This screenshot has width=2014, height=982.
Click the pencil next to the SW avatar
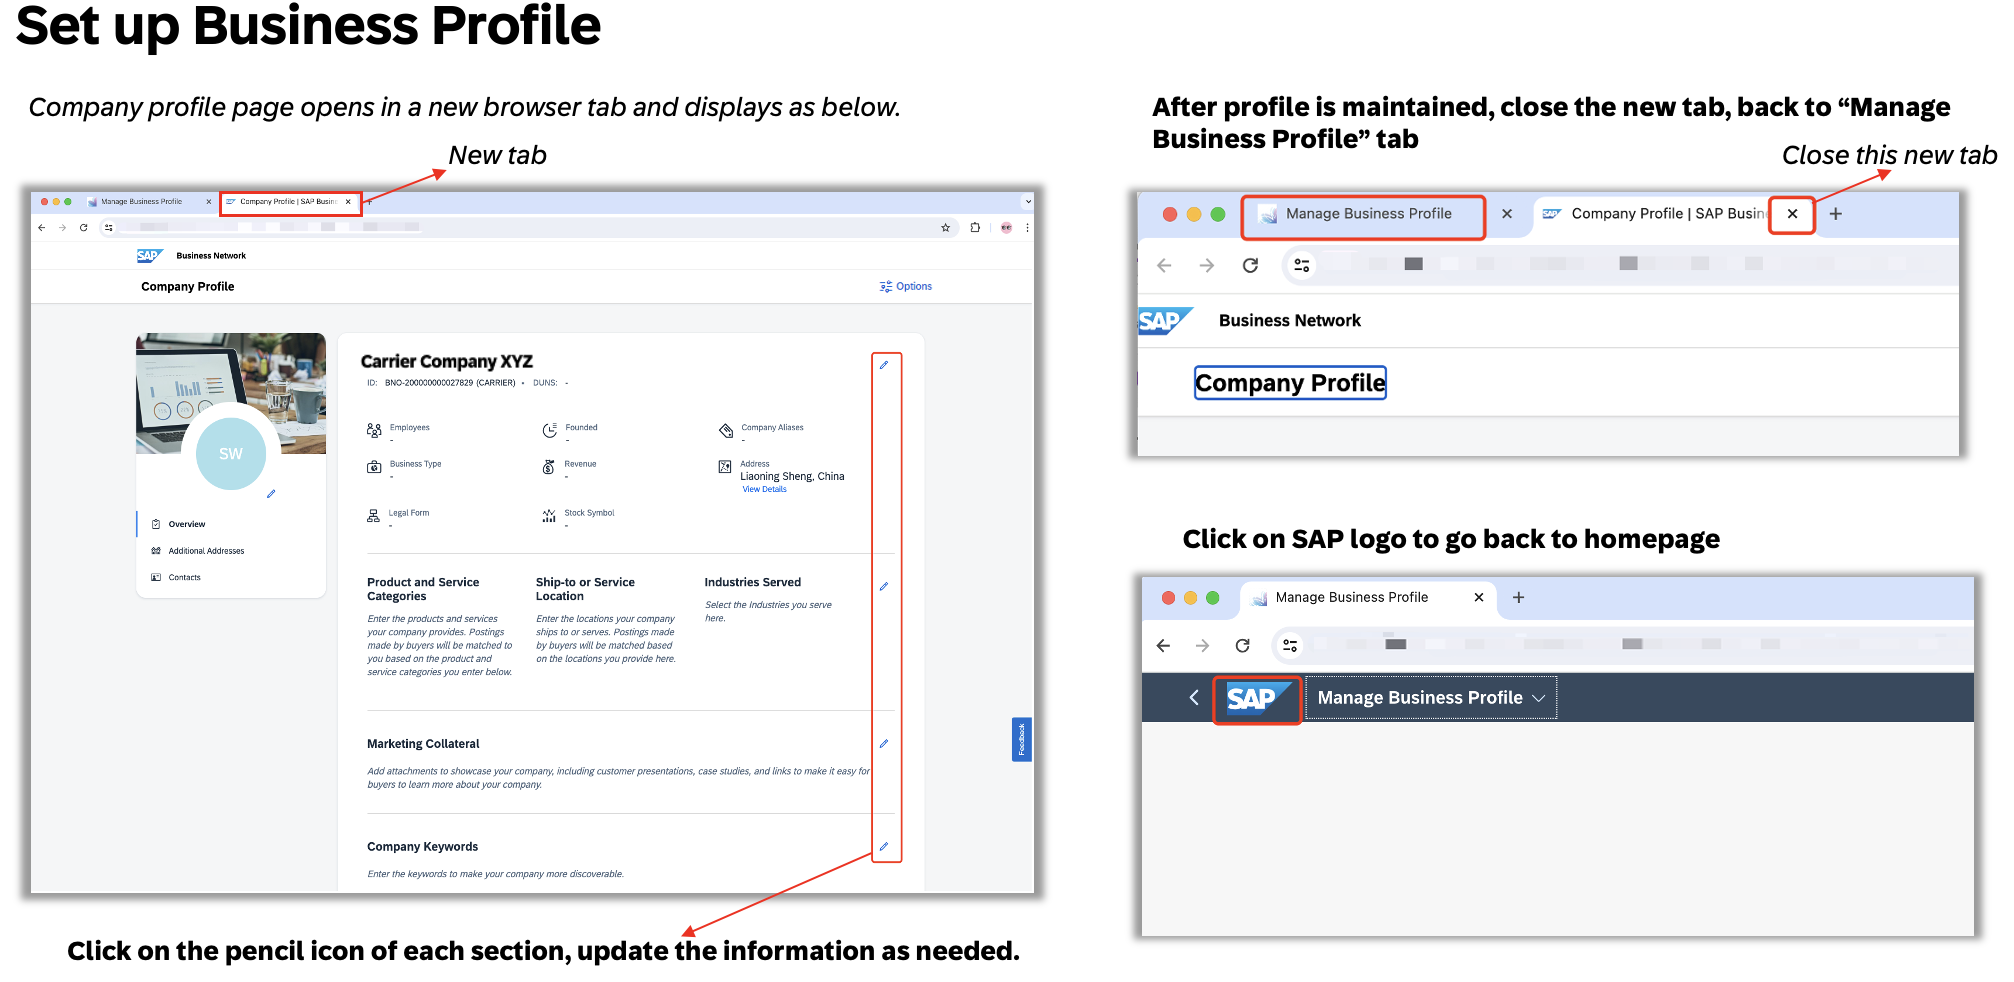pos(271,494)
